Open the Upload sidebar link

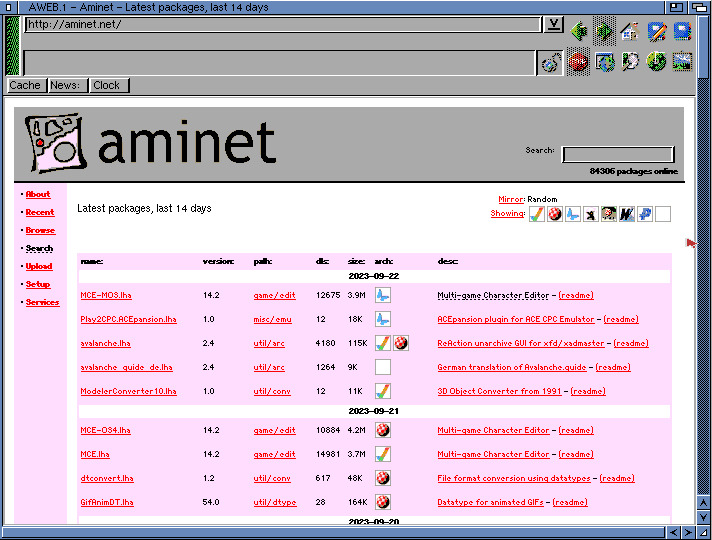click(x=39, y=267)
